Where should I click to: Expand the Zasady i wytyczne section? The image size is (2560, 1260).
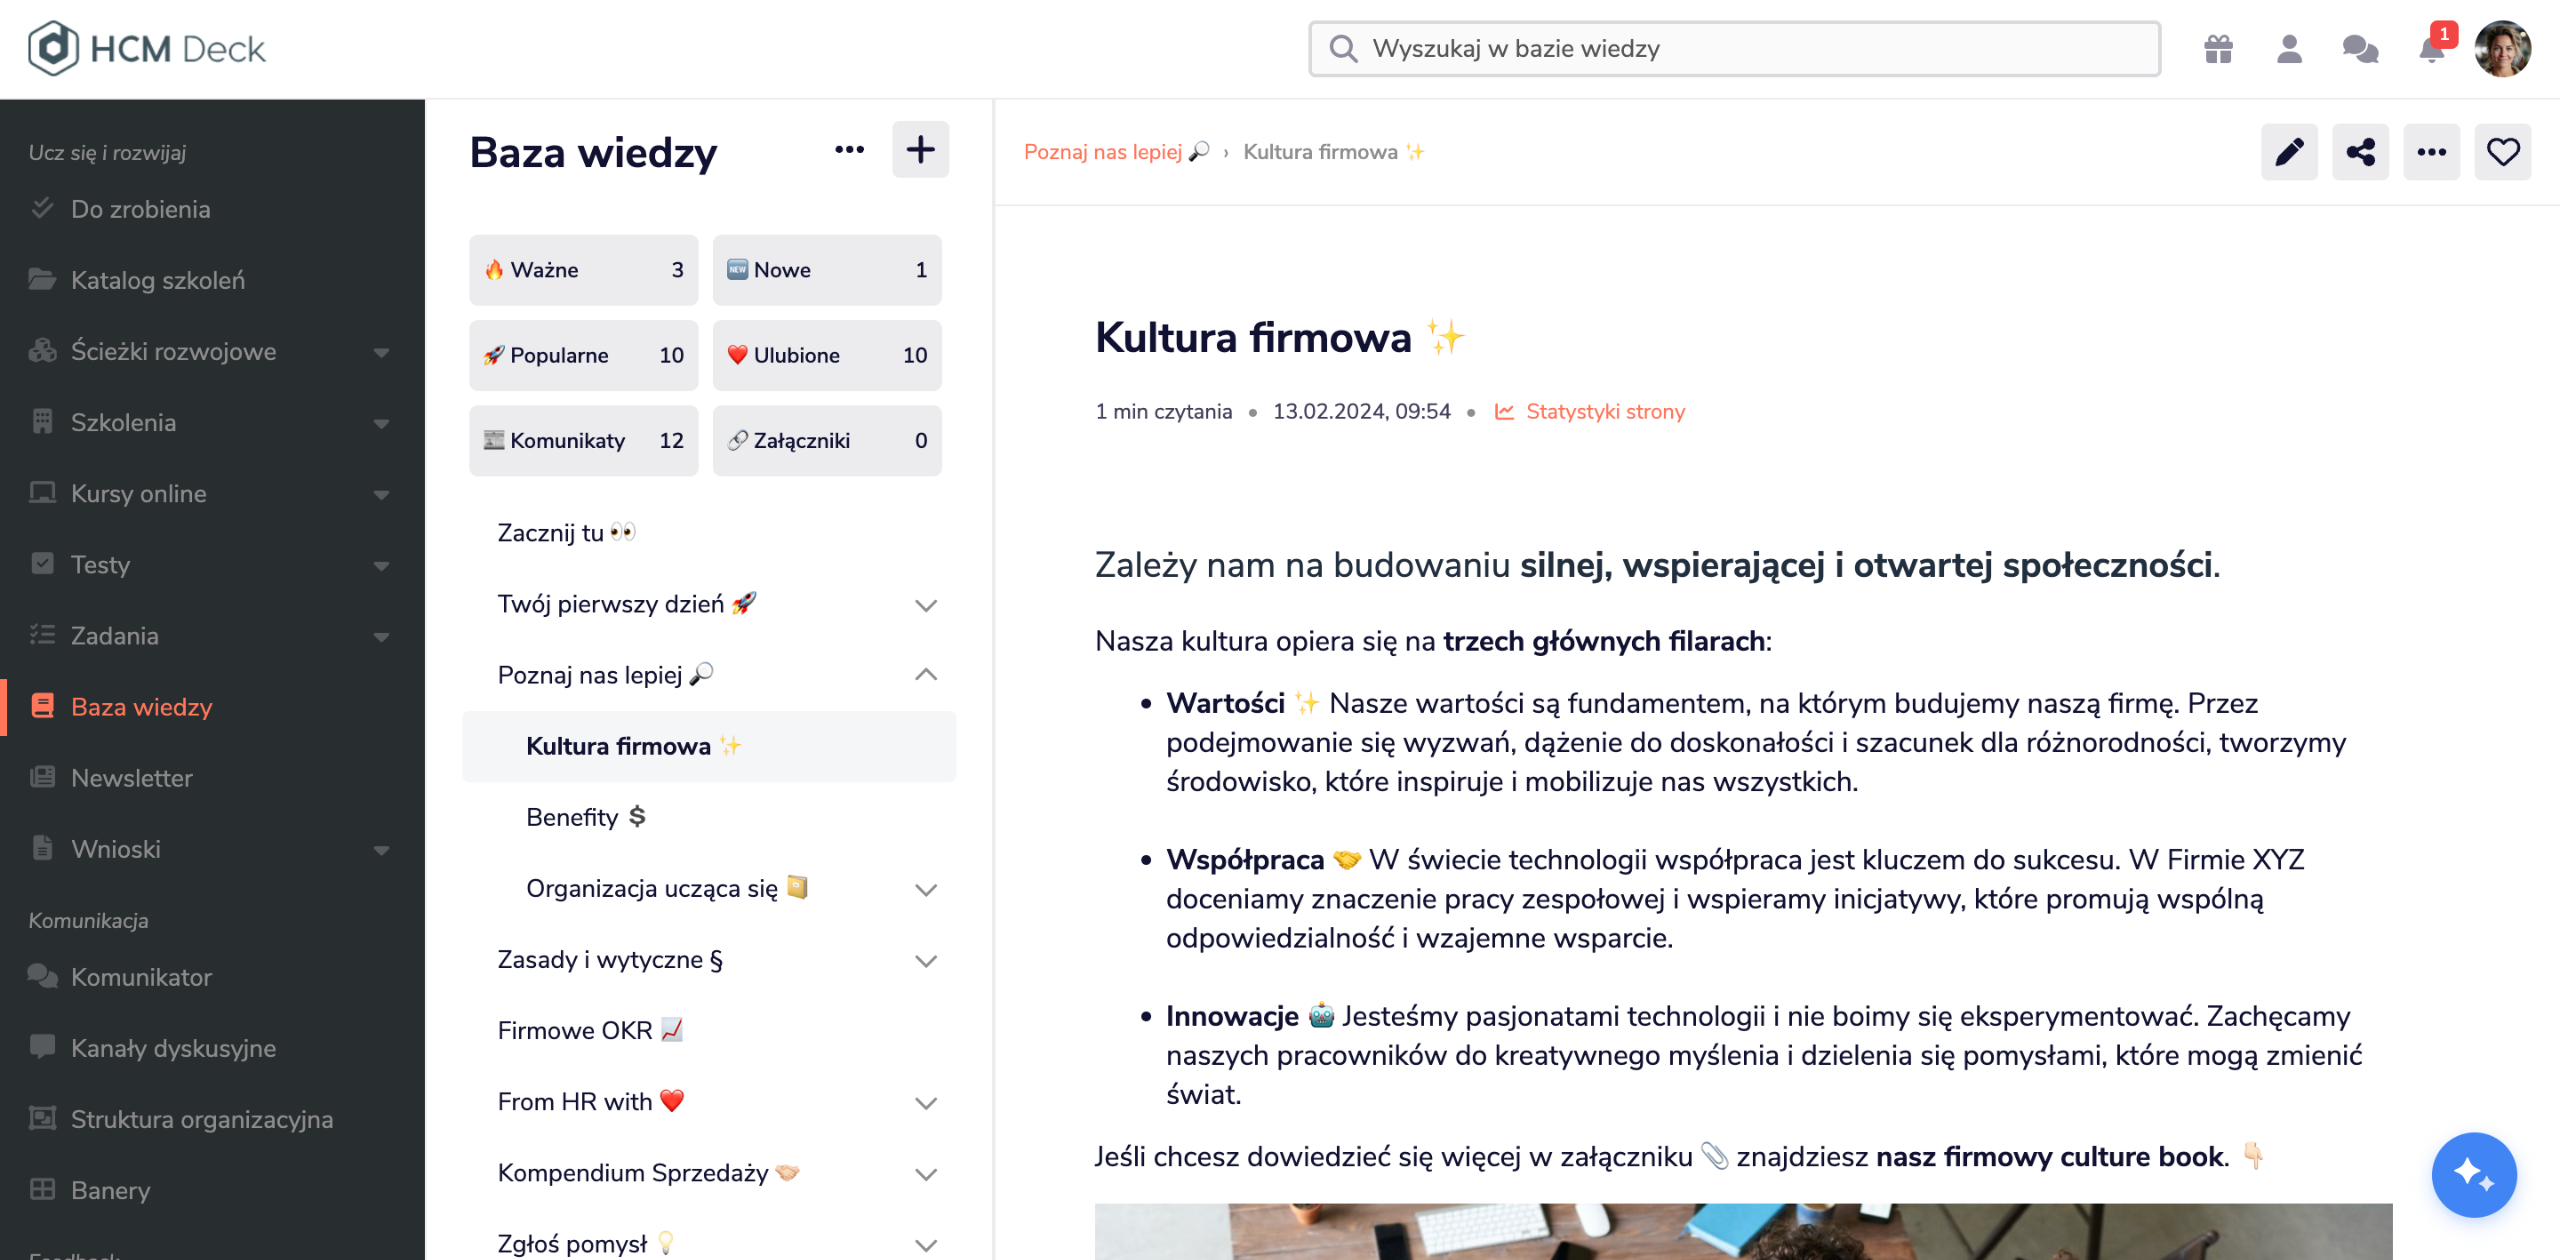pyautogui.click(x=925, y=961)
